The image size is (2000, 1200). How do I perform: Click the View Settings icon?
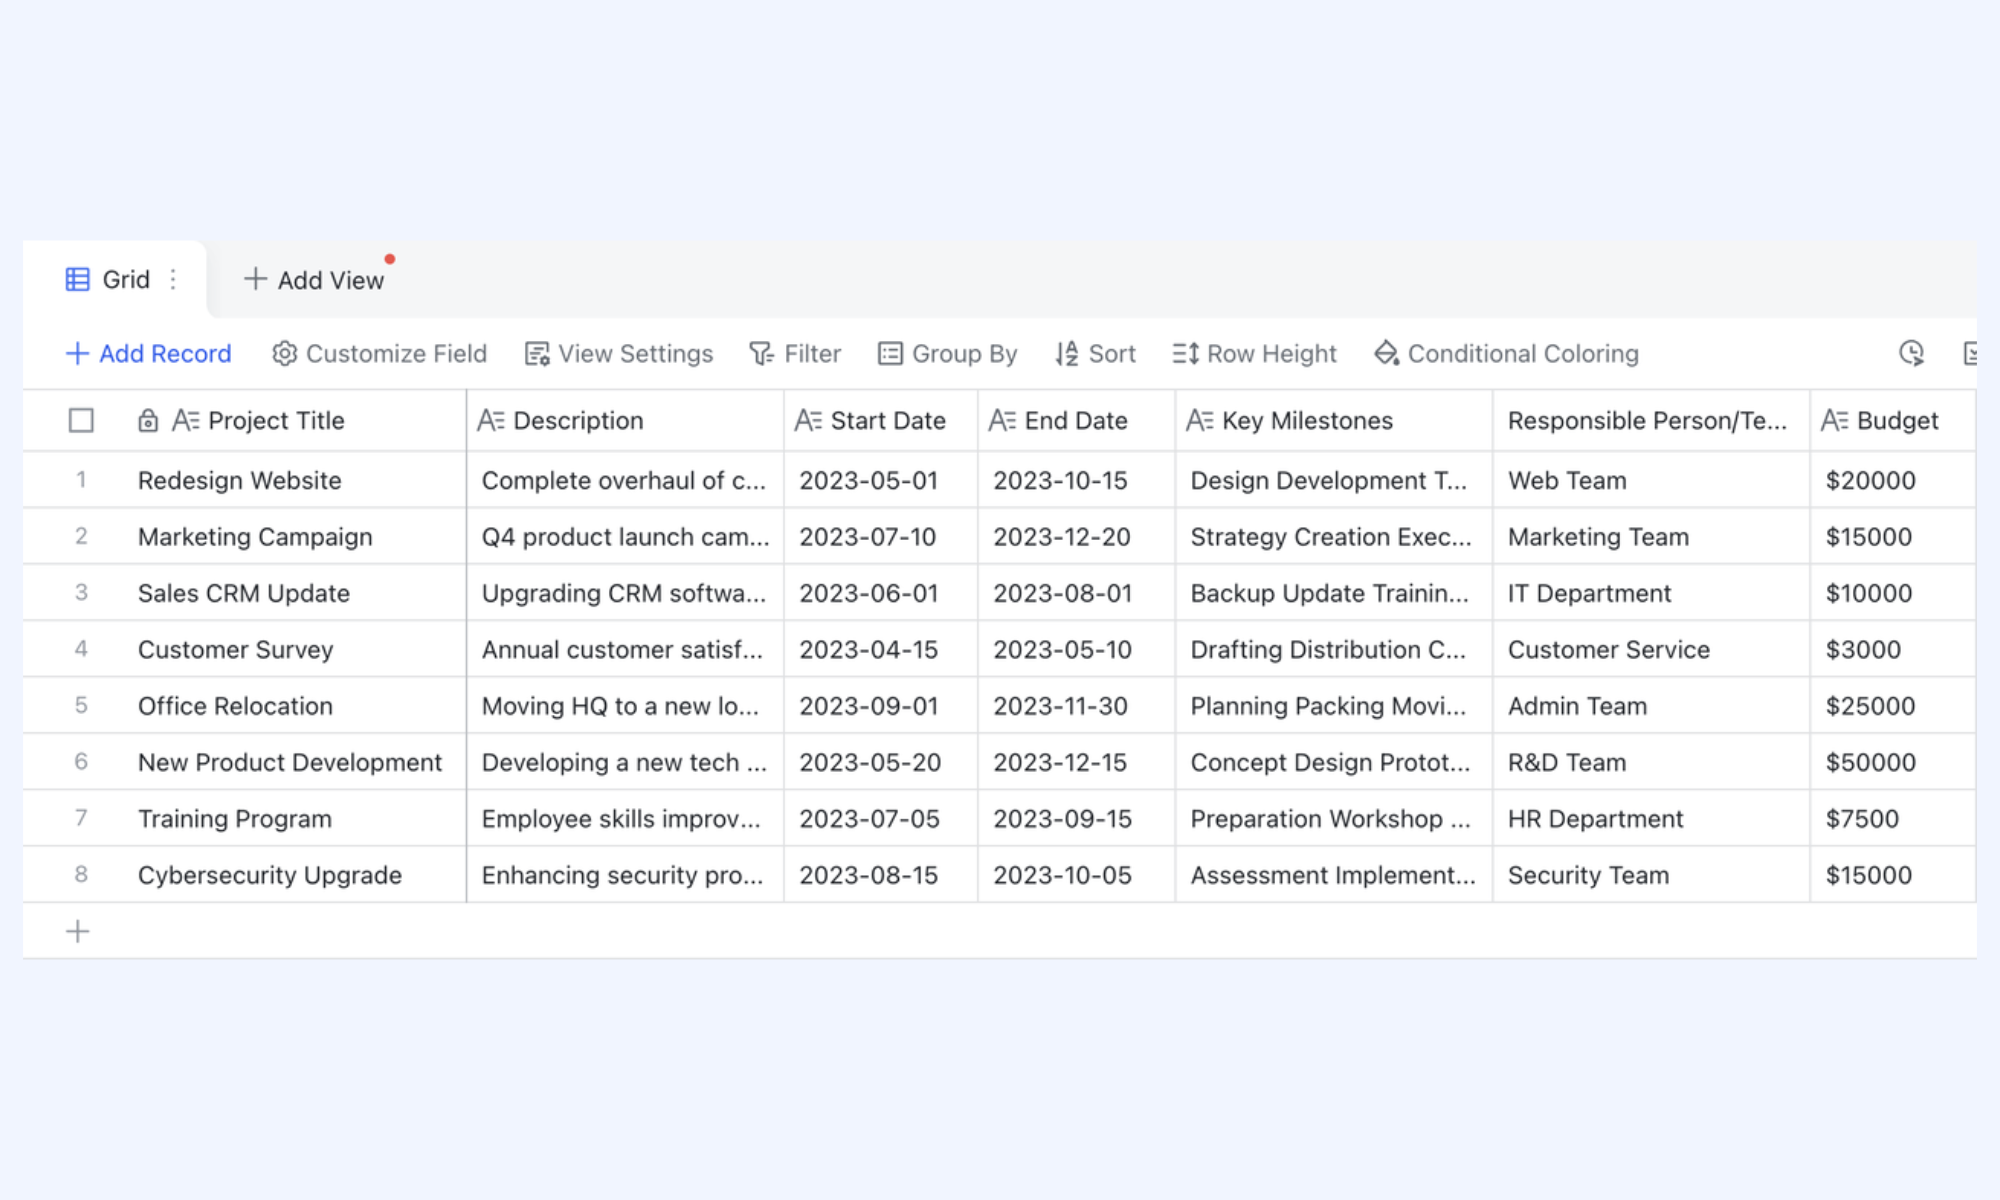[537, 354]
